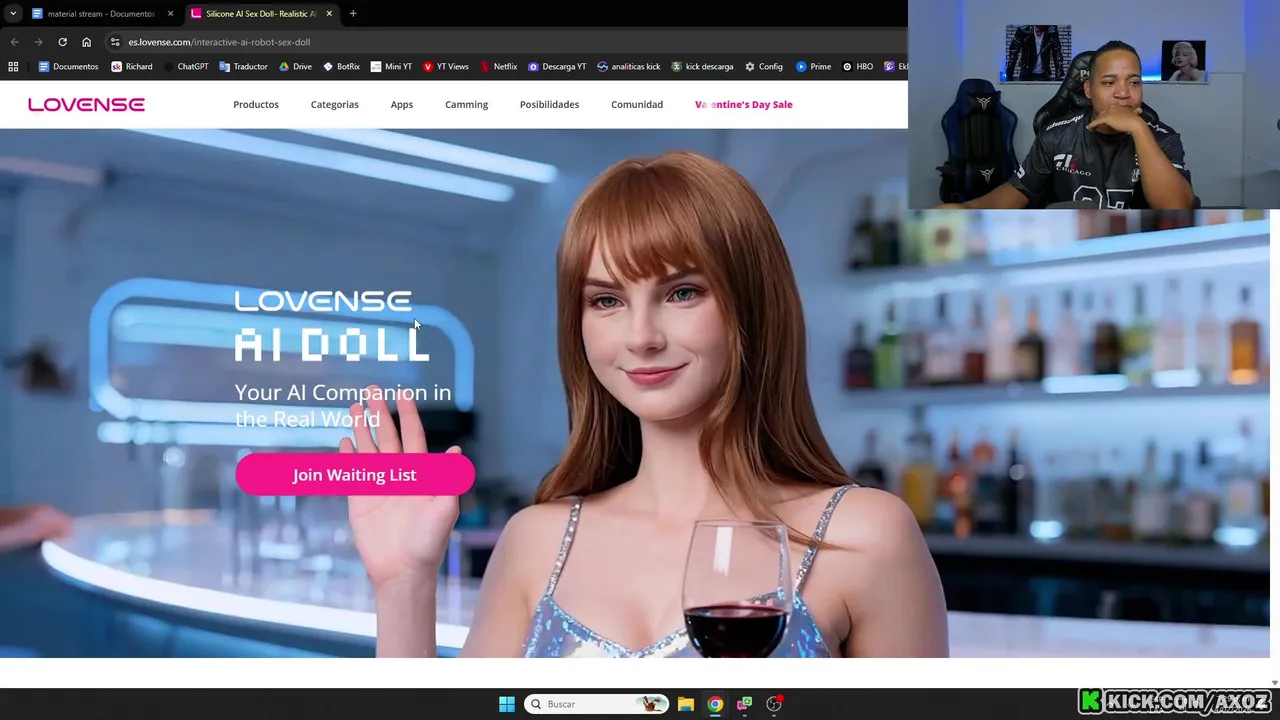
Task: Open the Apps menu
Action: coord(401,104)
